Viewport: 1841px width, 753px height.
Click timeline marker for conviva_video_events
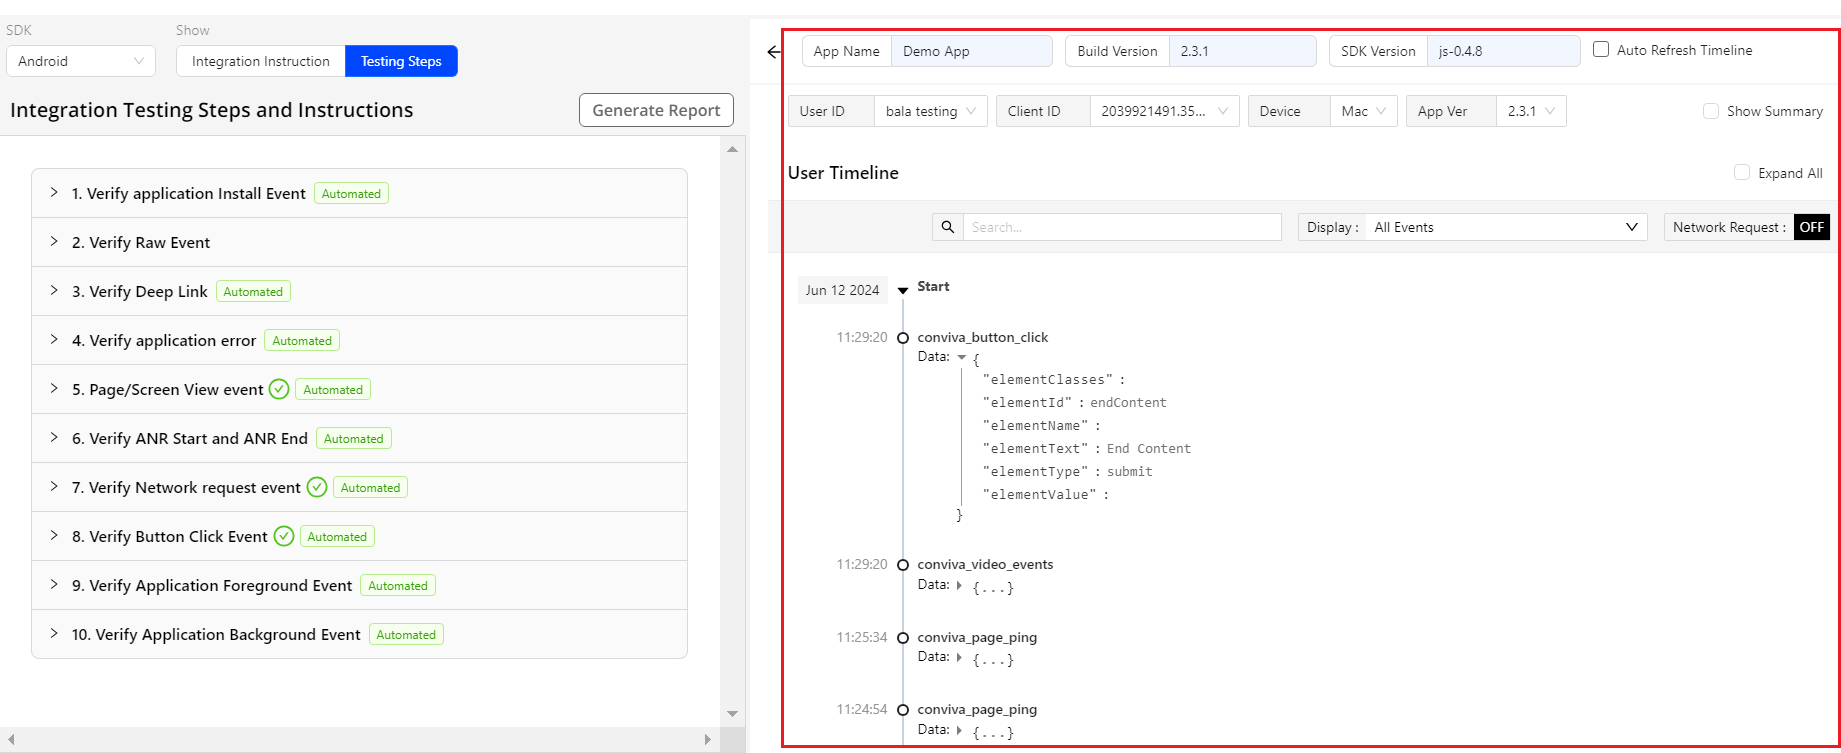click(x=903, y=565)
